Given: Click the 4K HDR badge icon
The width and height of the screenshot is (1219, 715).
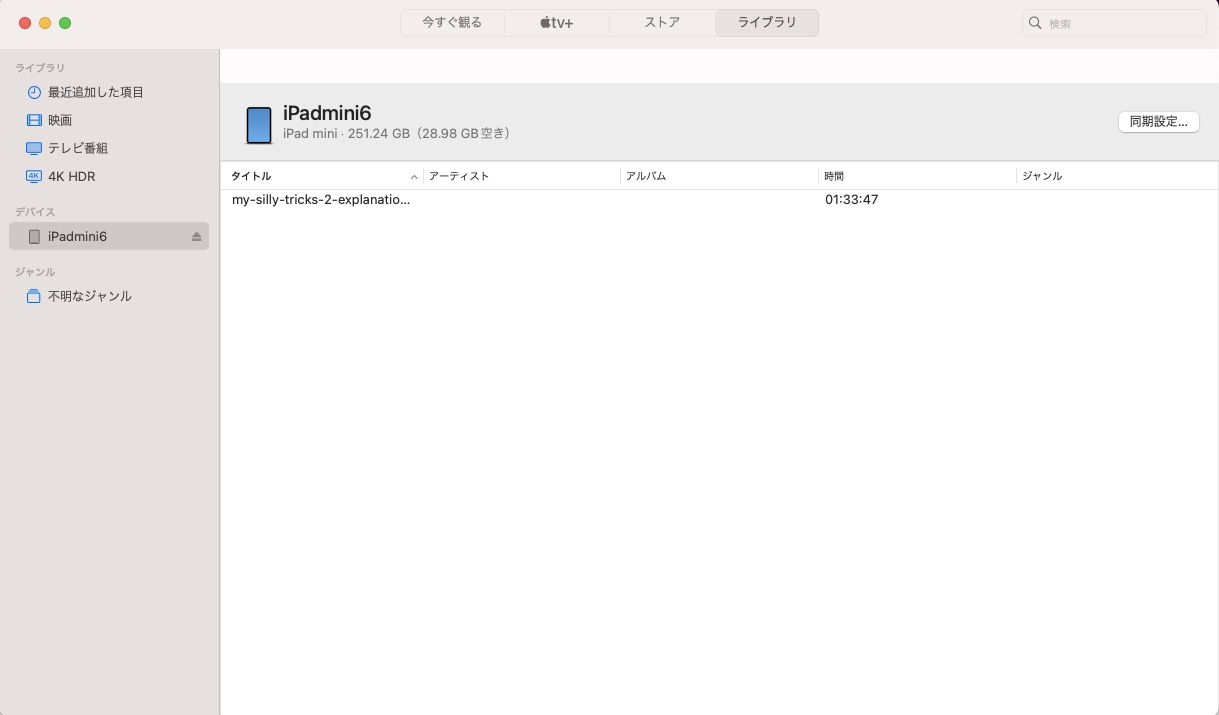Looking at the screenshot, I should (34, 176).
